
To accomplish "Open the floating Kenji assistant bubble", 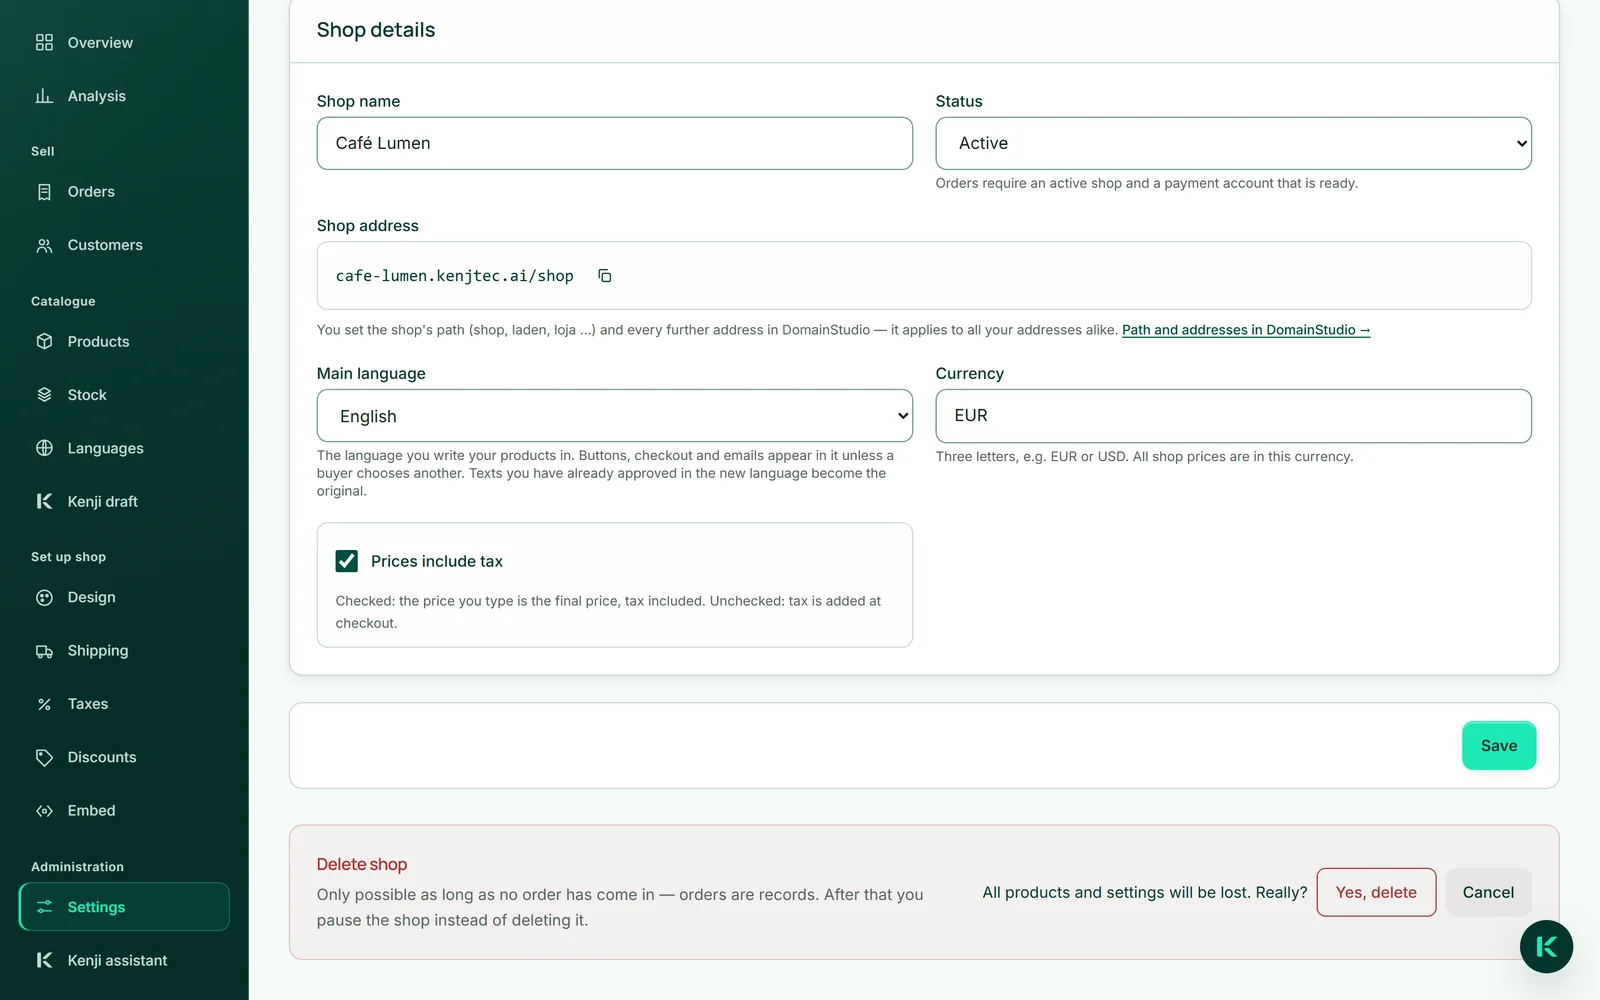I will pos(1546,947).
